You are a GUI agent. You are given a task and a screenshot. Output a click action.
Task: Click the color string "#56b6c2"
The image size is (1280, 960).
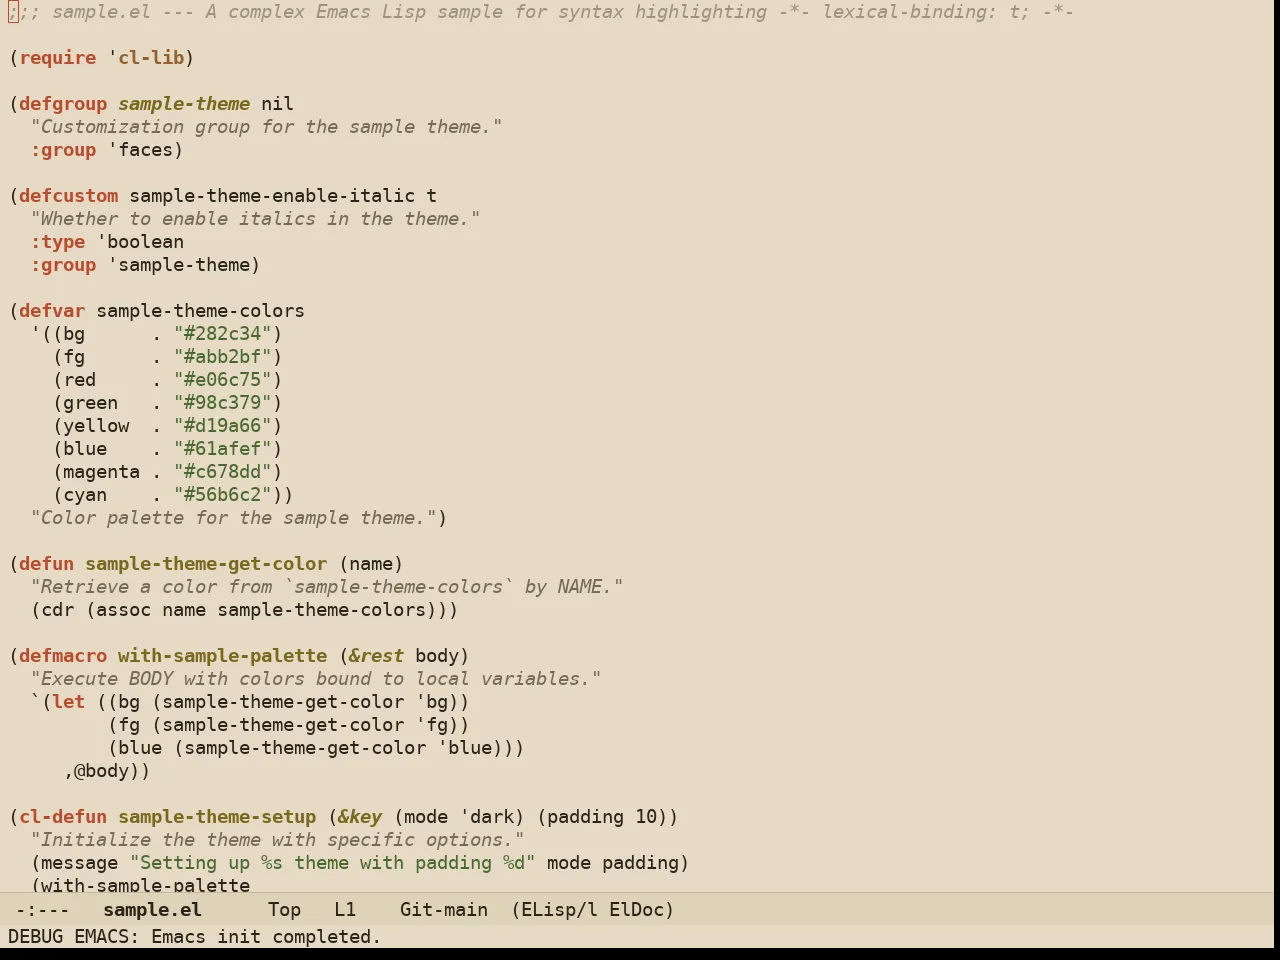pyautogui.click(x=223, y=495)
